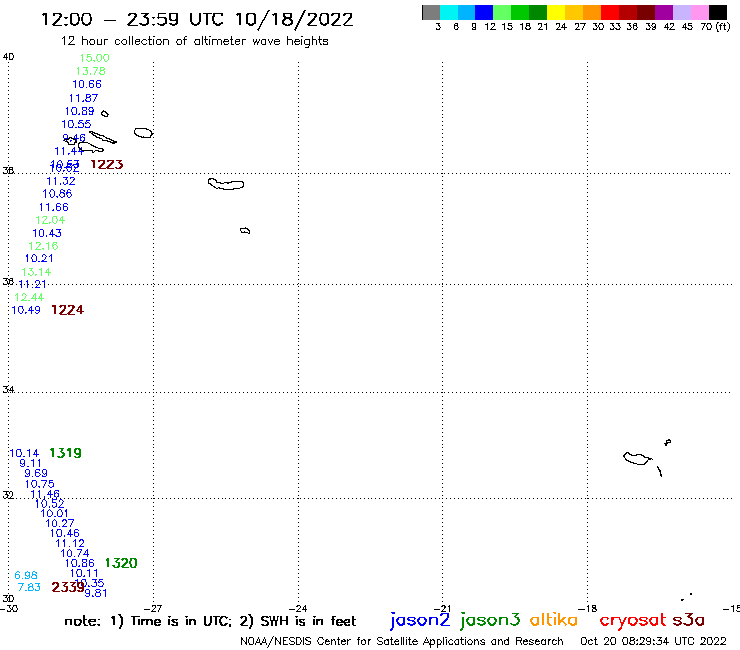Click the 6.98 wave height value
Image resolution: width=740 pixels, height=650 pixels.
pos(26,575)
